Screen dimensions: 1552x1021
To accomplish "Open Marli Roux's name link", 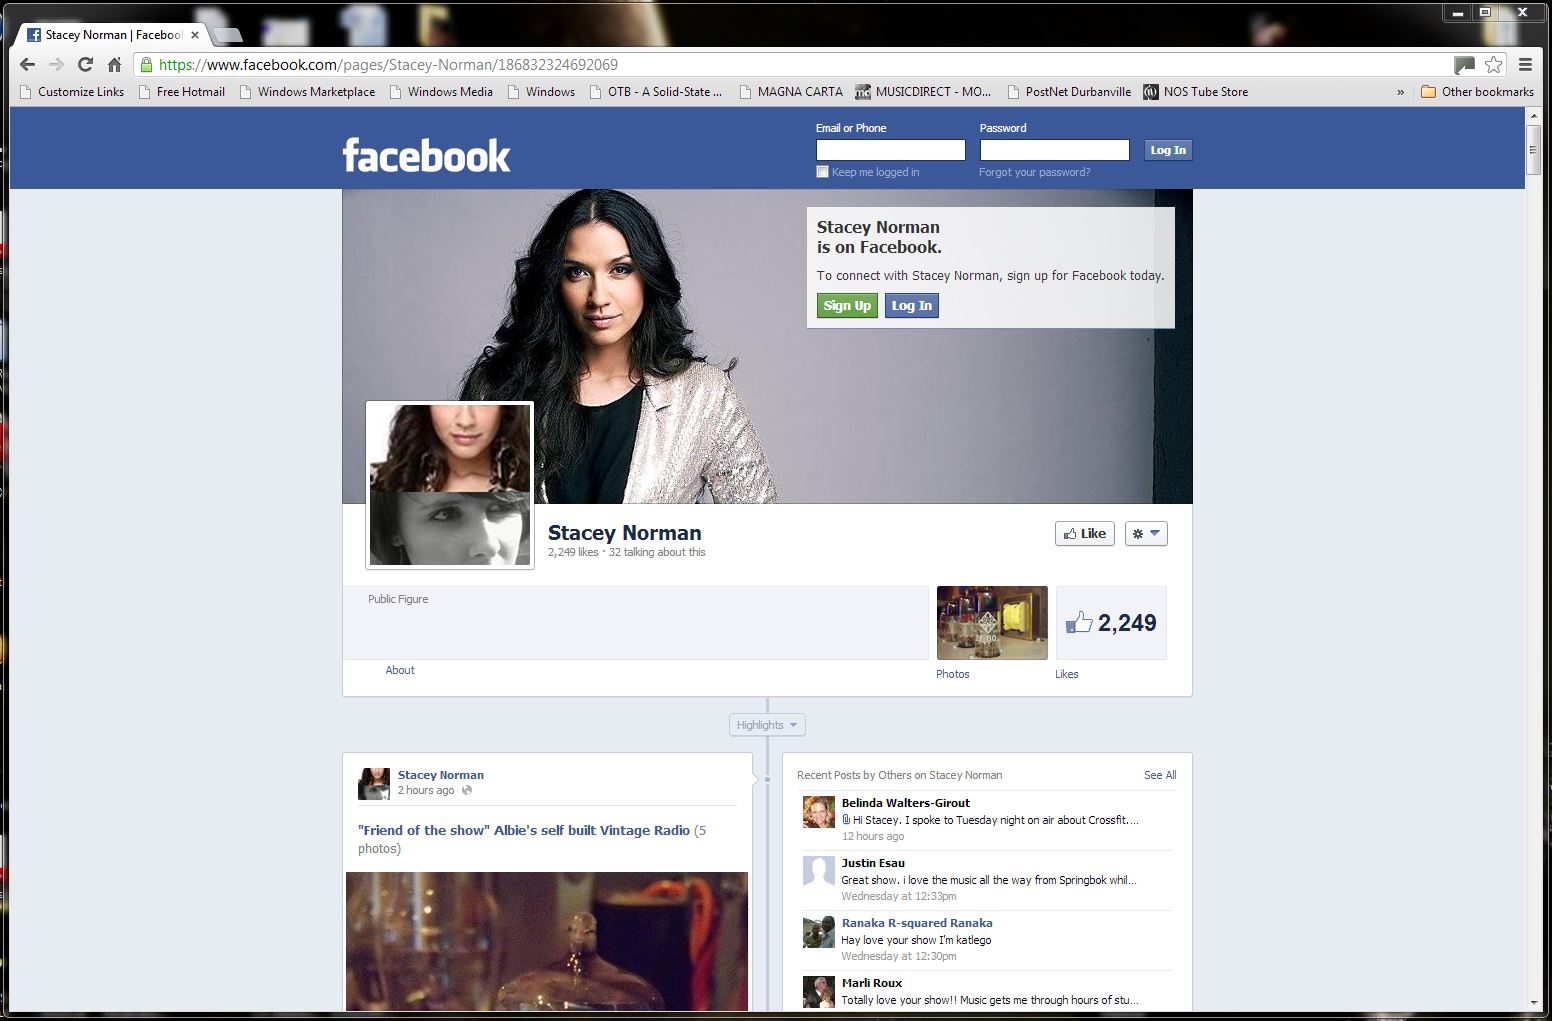I will click(872, 983).
